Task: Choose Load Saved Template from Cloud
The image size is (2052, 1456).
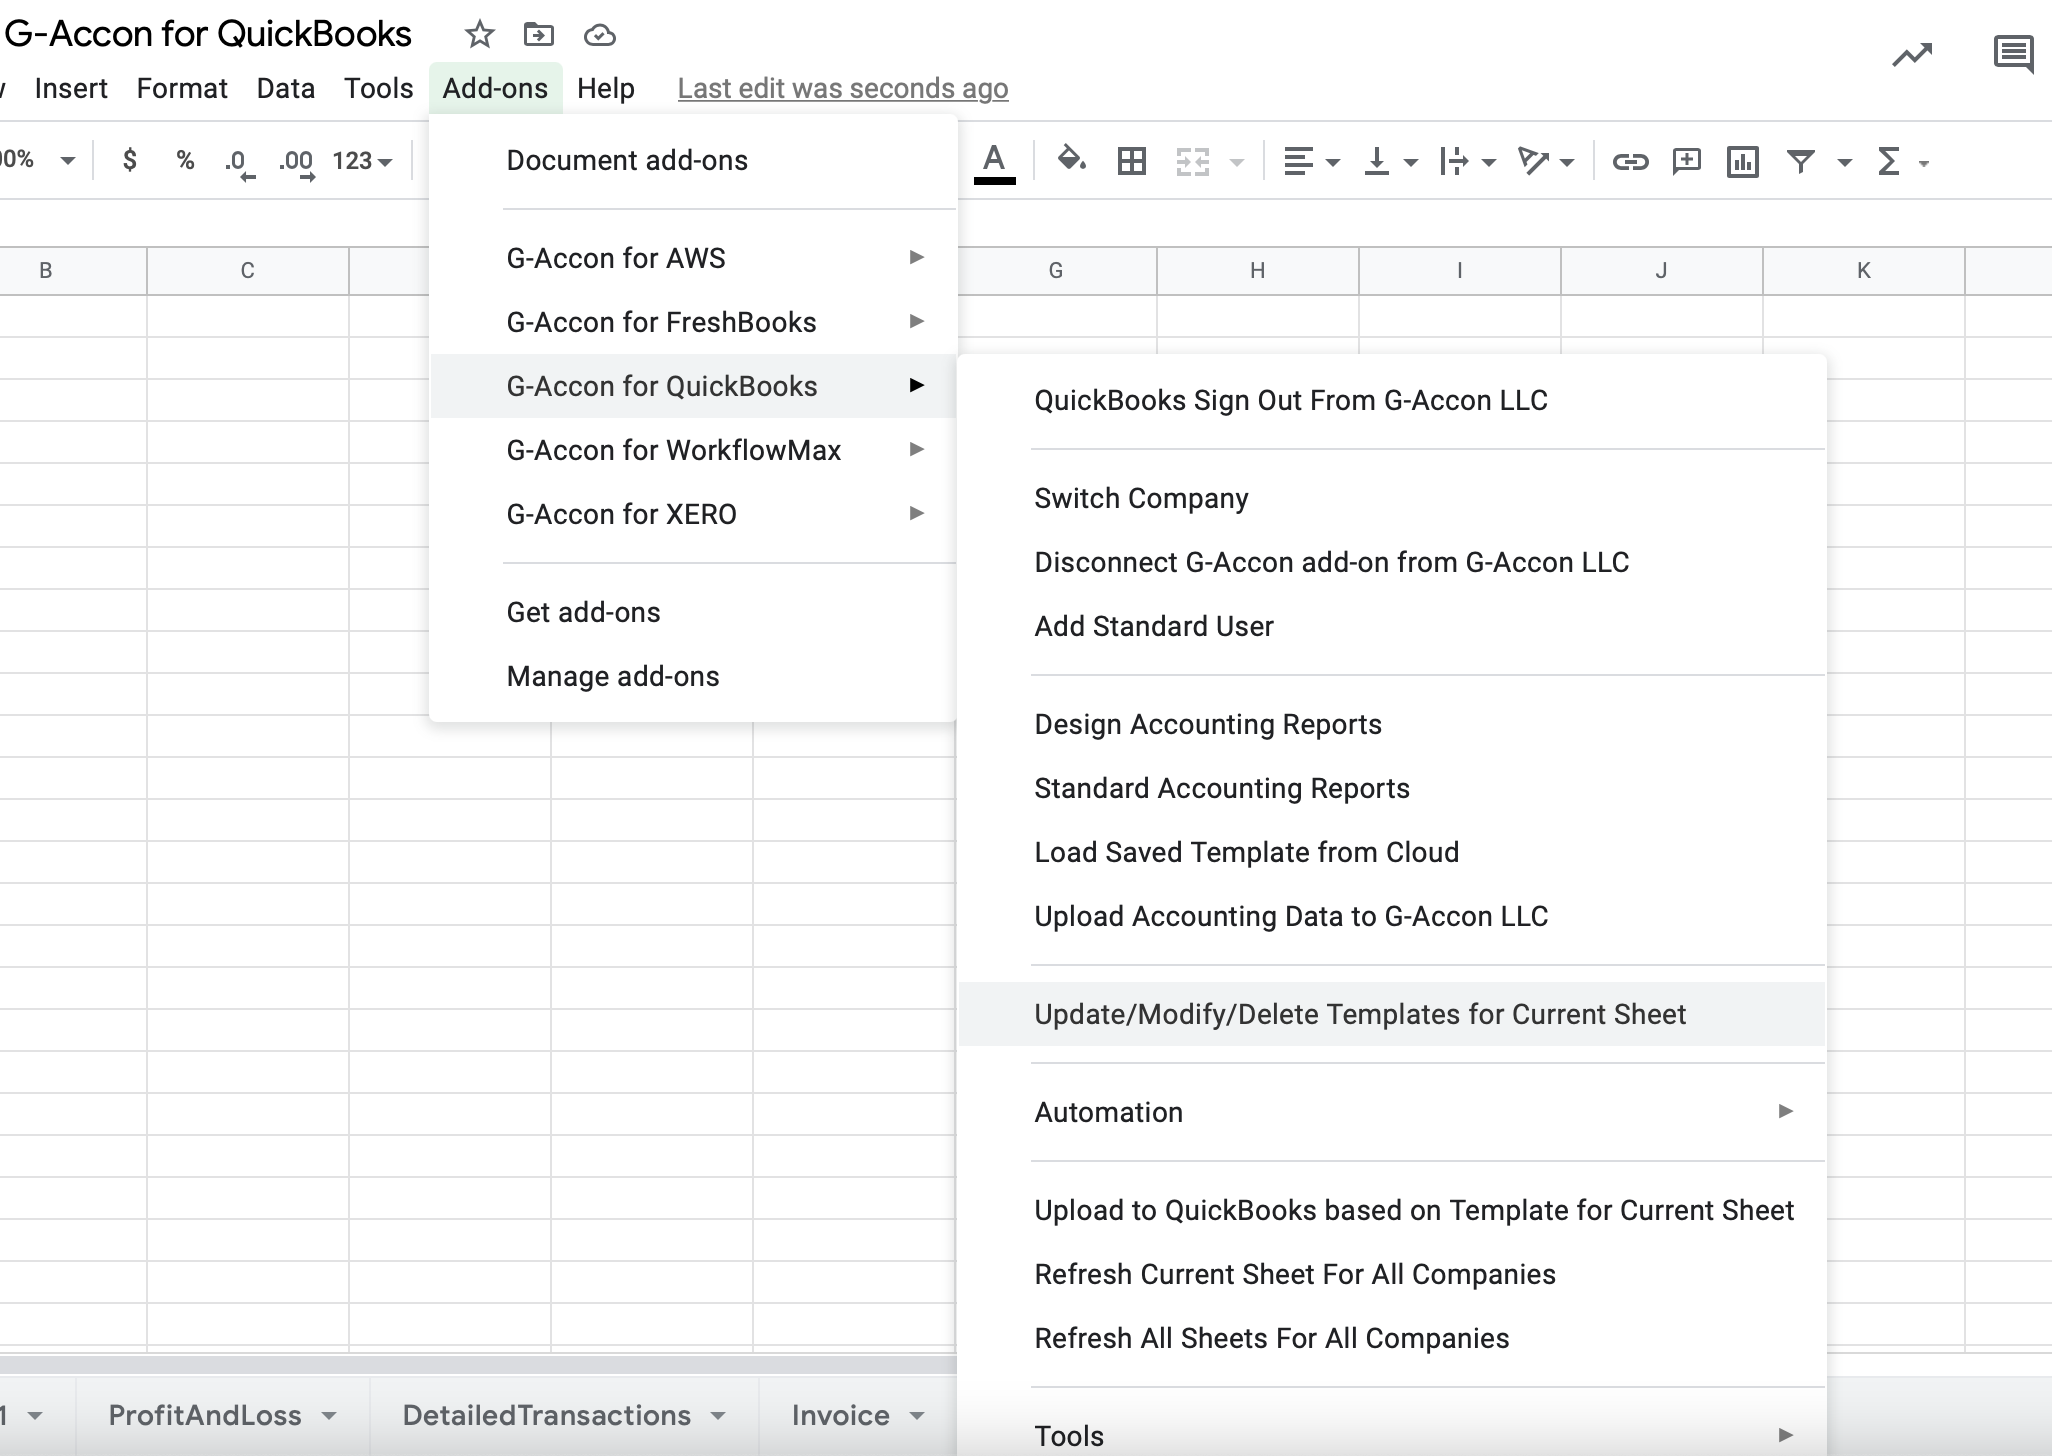Action: pos(1392,852)
